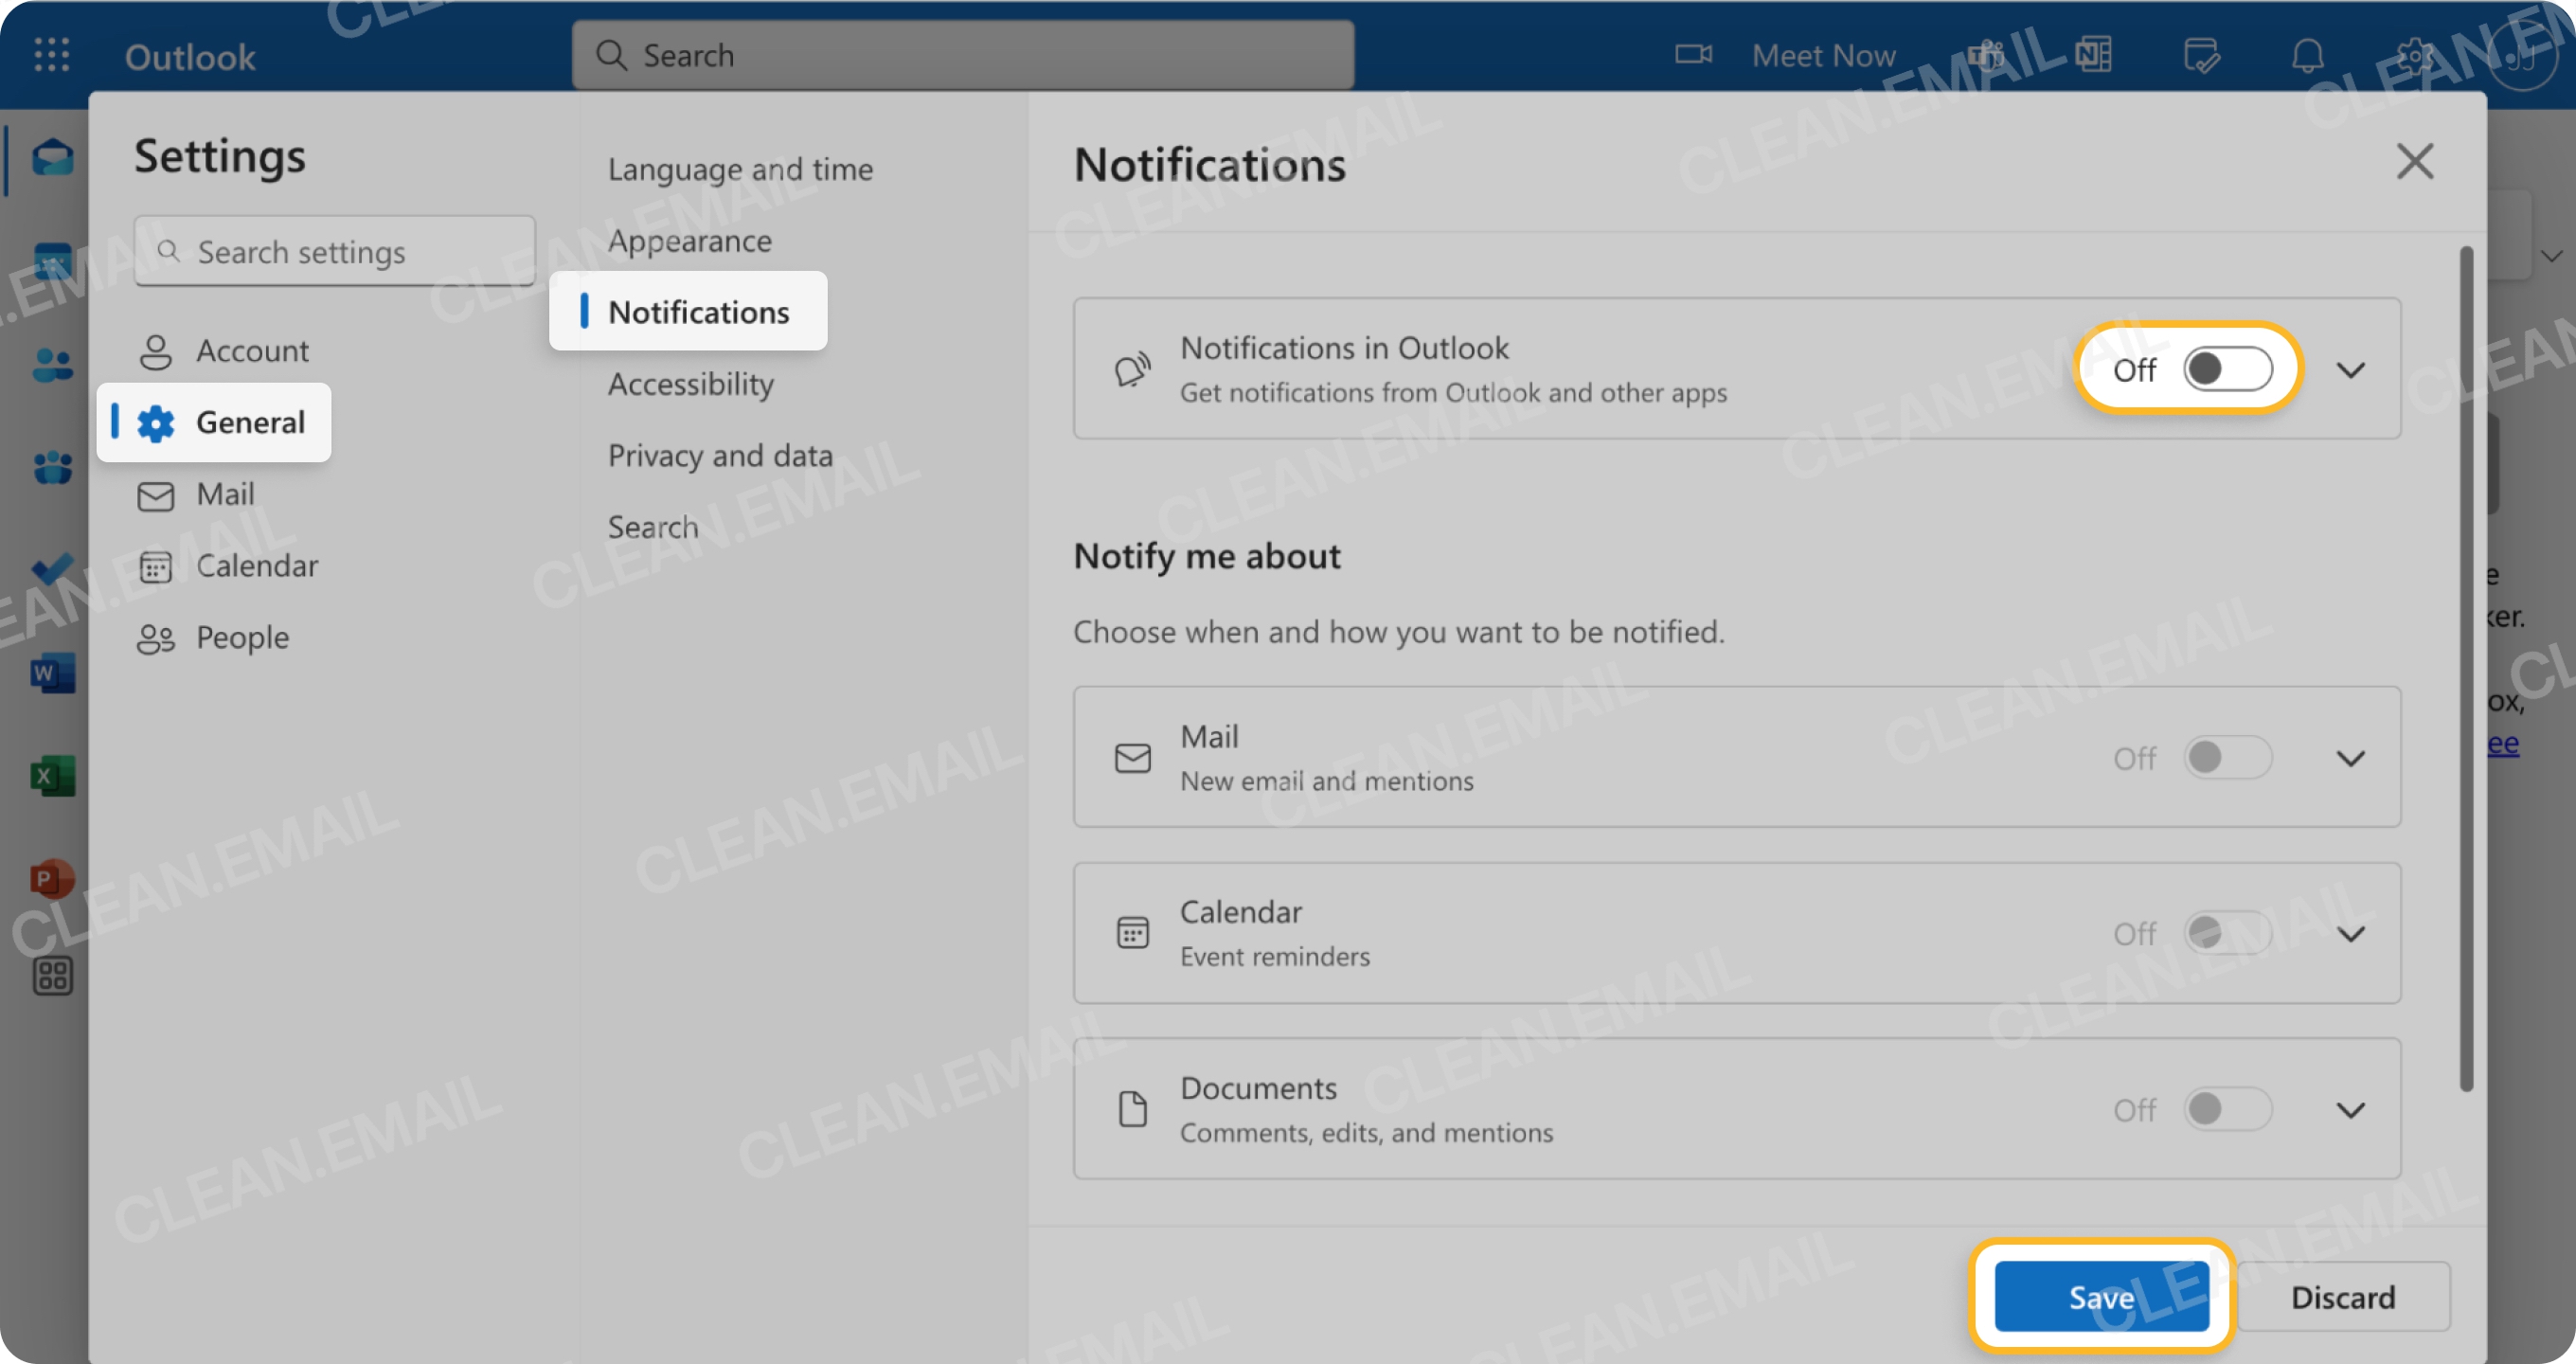Expand the Documents notifications section
The width and height of the screenshot is (2576, 1364).
click(x=2350, y=1110)
